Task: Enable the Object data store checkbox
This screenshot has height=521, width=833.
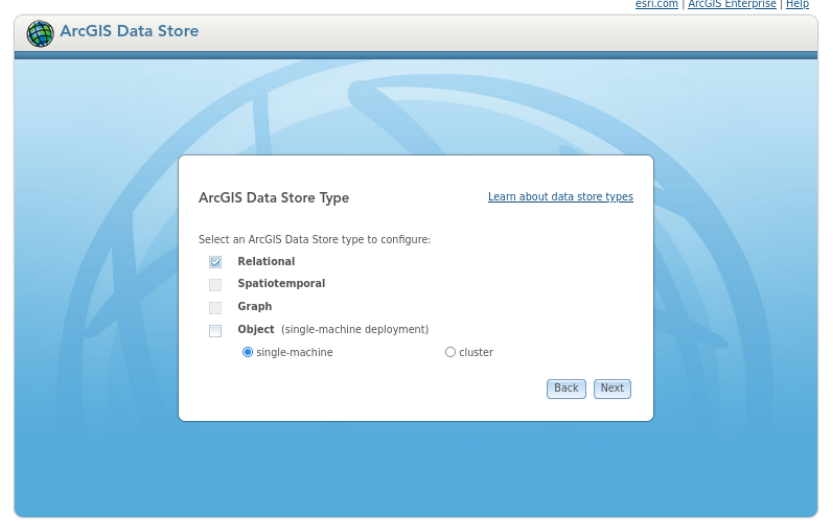Action: point(215,331)
